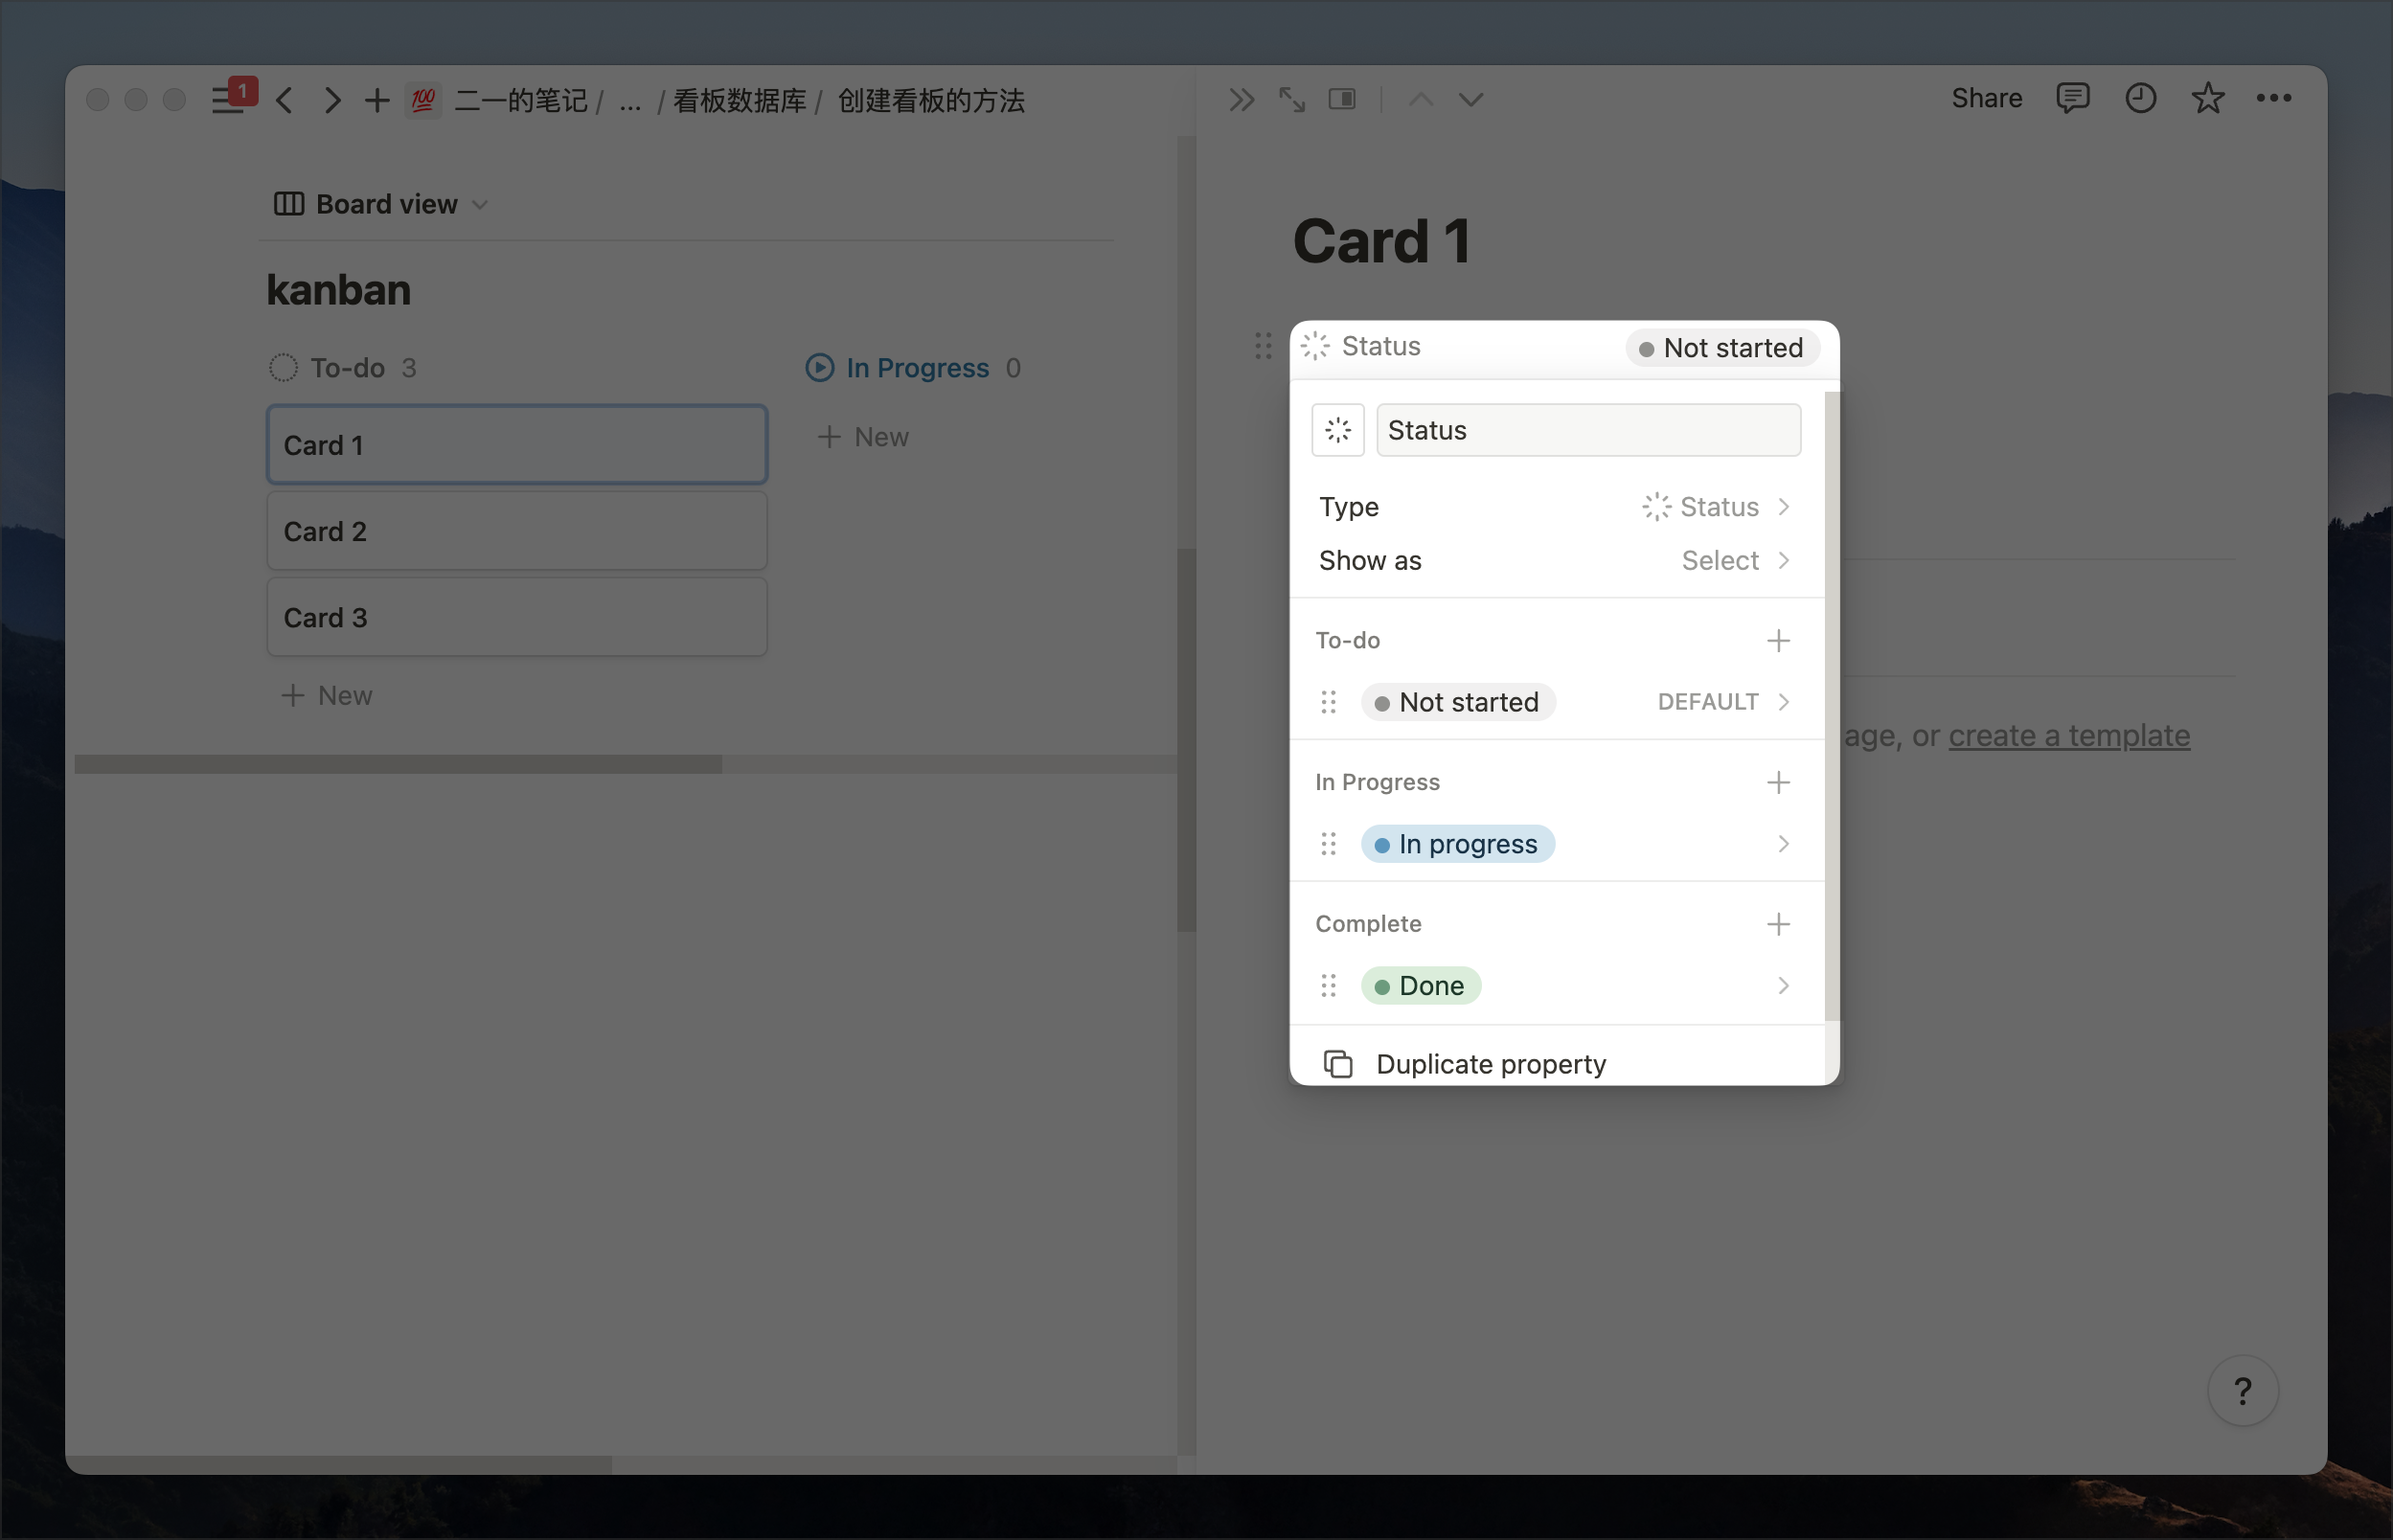2393x1540 pixels.
Task: Close the side peek with double chevron
Action: 1241,99
